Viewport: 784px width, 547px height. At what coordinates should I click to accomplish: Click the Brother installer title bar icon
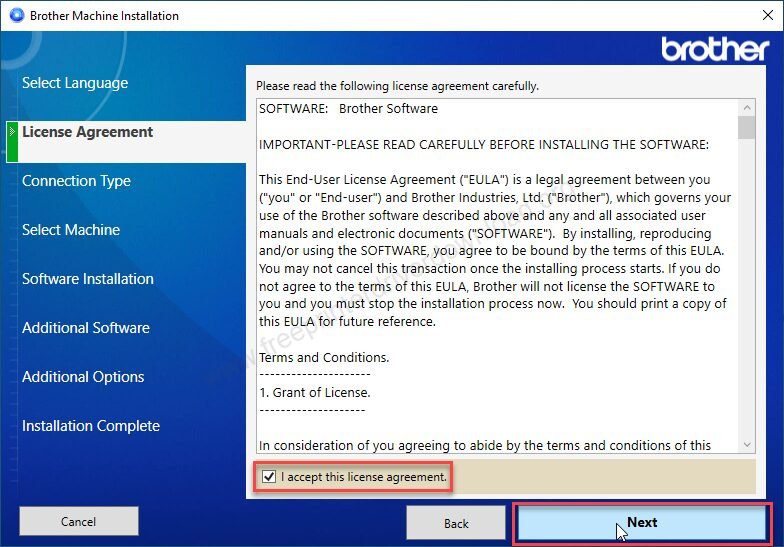(x=16, y=16)
